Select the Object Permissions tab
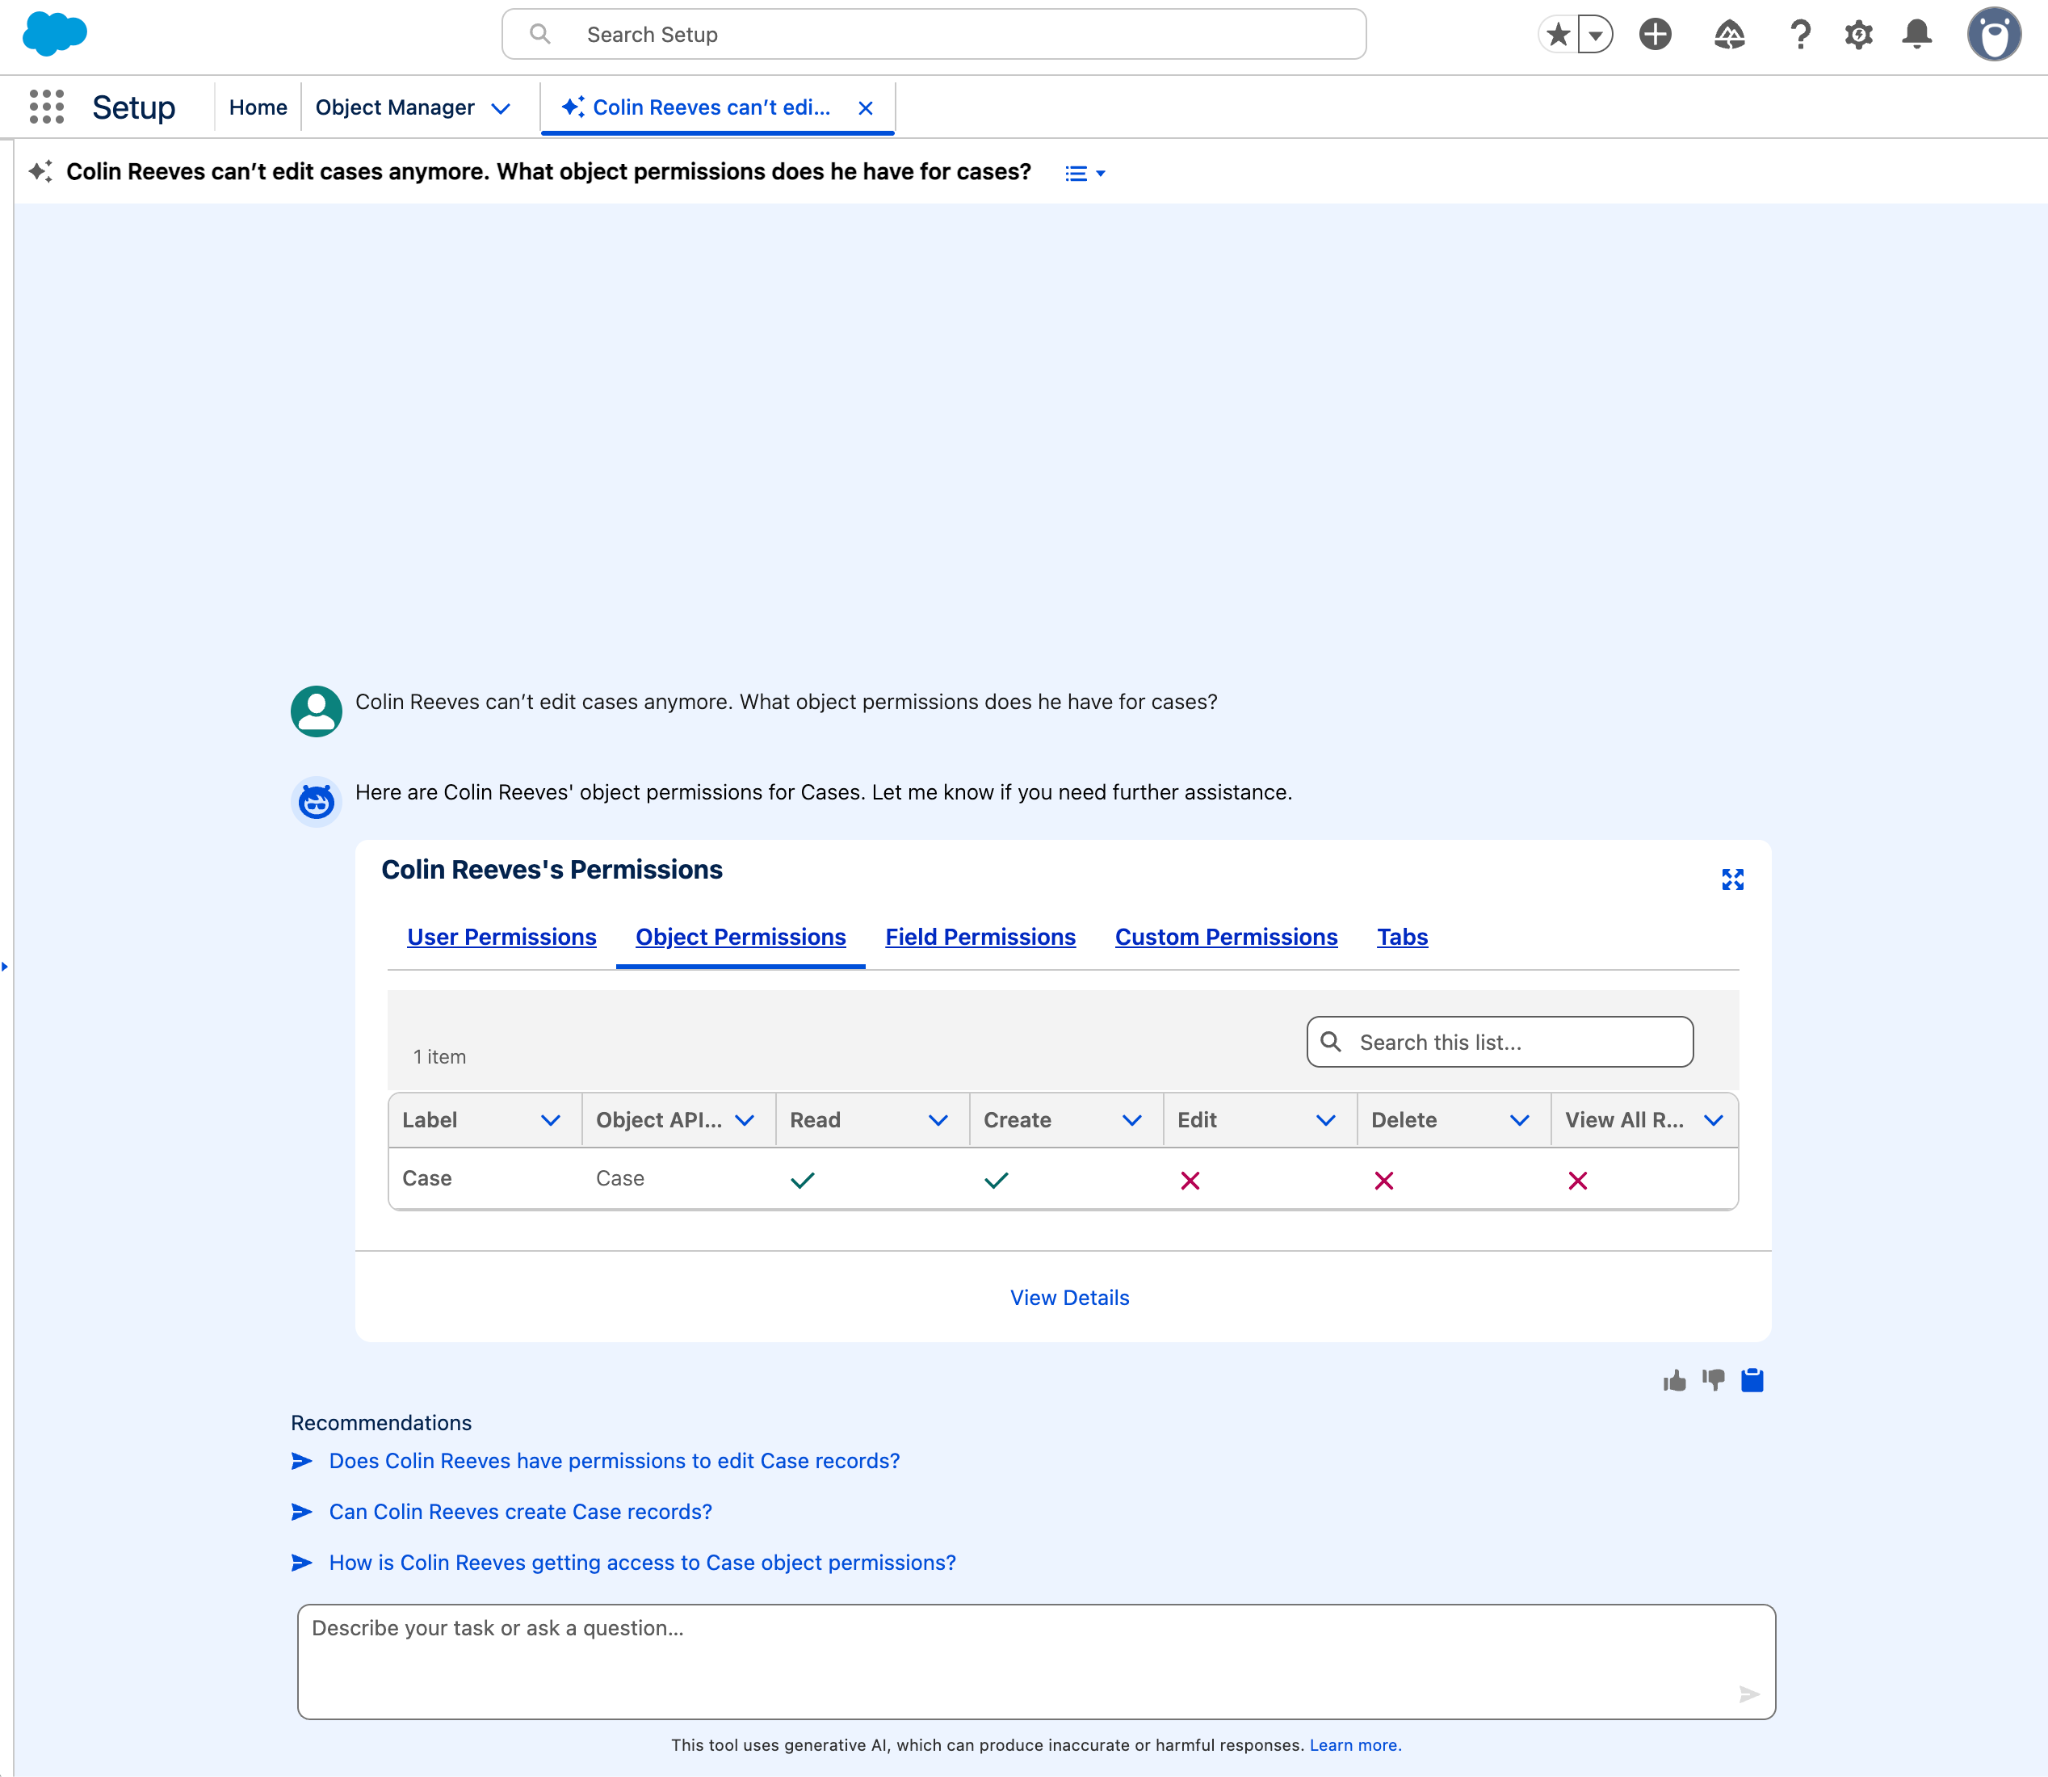Image resolution: width=2048 pixels, height=1777 pixels. point(741,937)
